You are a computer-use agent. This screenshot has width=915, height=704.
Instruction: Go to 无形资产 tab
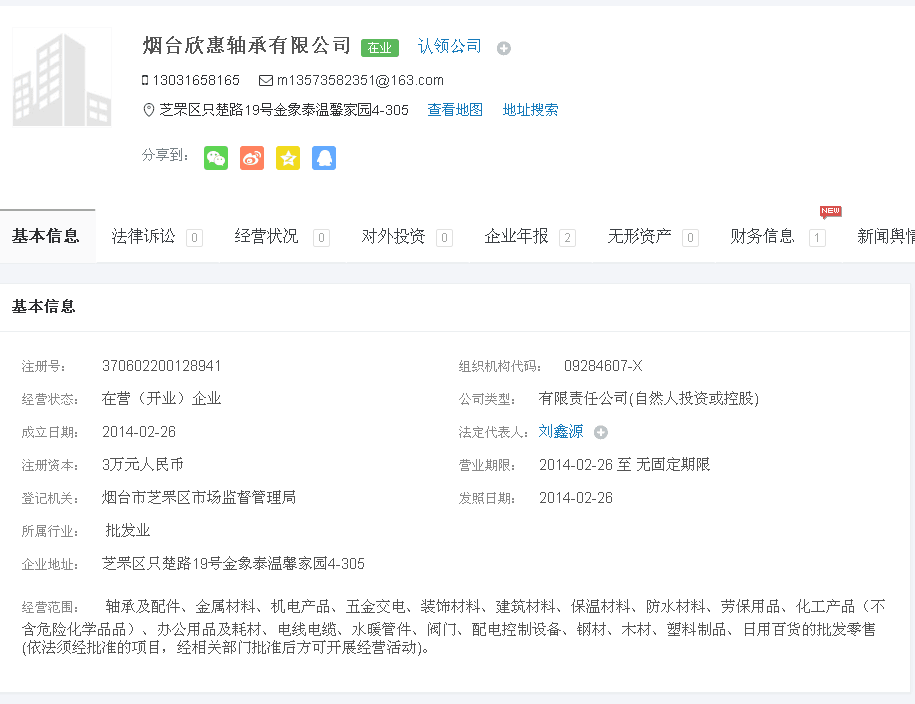(640, 237)
